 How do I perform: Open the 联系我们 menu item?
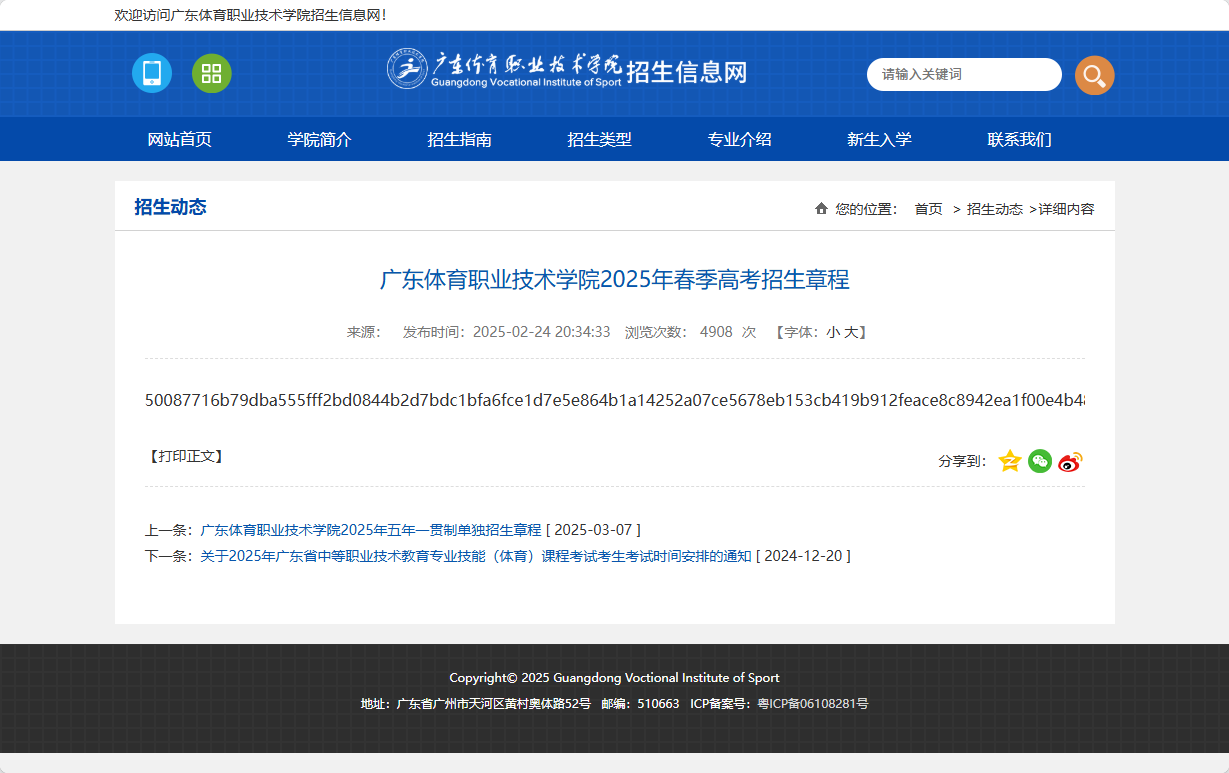(1019, 139)
